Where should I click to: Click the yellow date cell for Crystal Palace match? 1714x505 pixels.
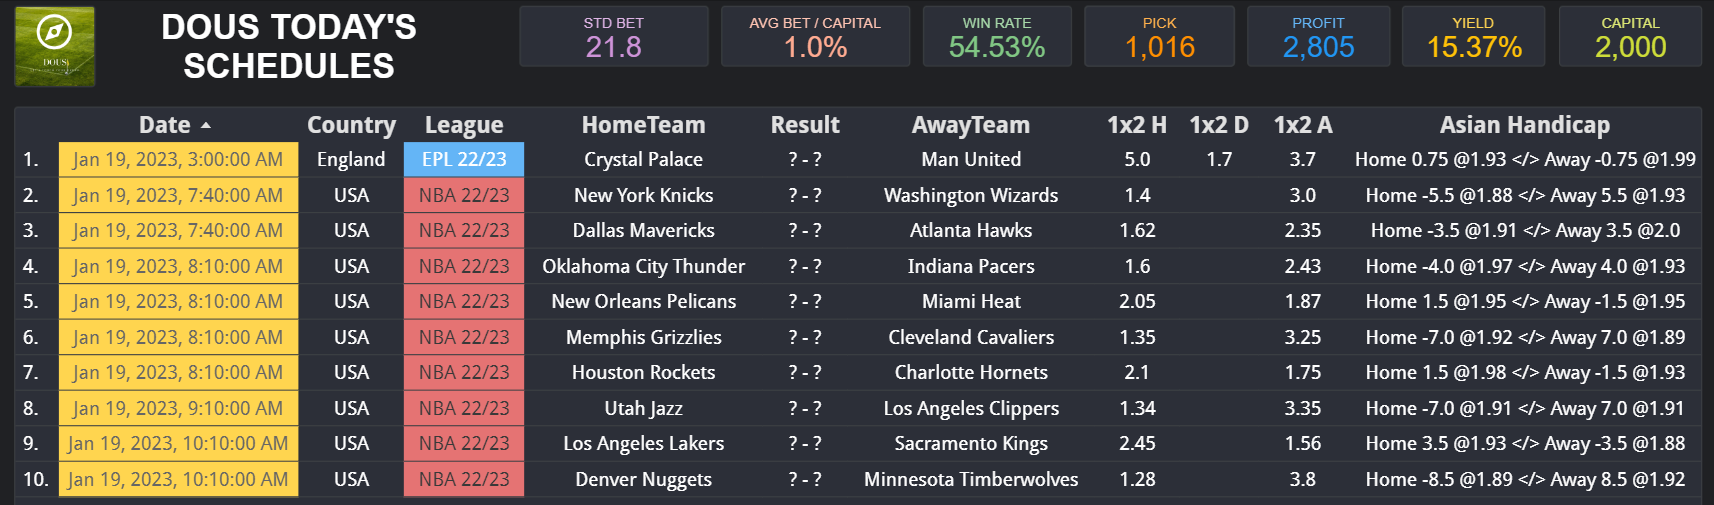coord(178,160)
